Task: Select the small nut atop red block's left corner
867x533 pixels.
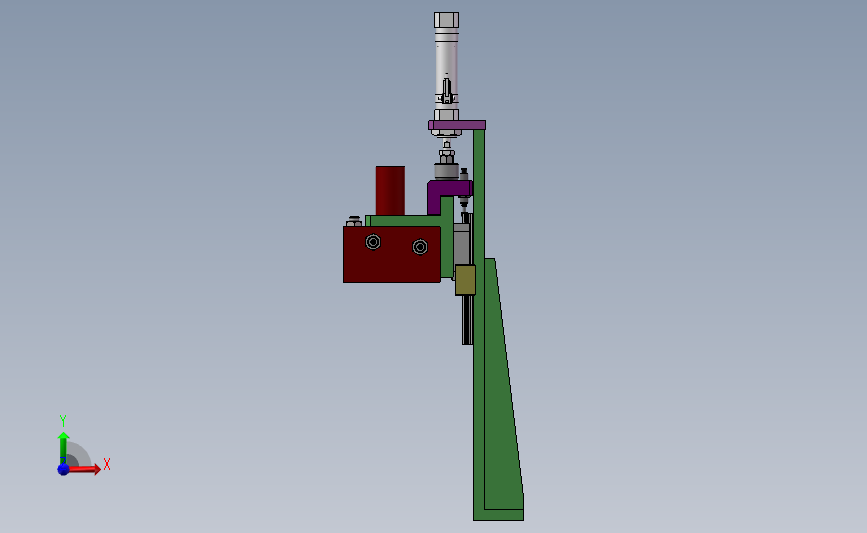Action: (354, 222)
